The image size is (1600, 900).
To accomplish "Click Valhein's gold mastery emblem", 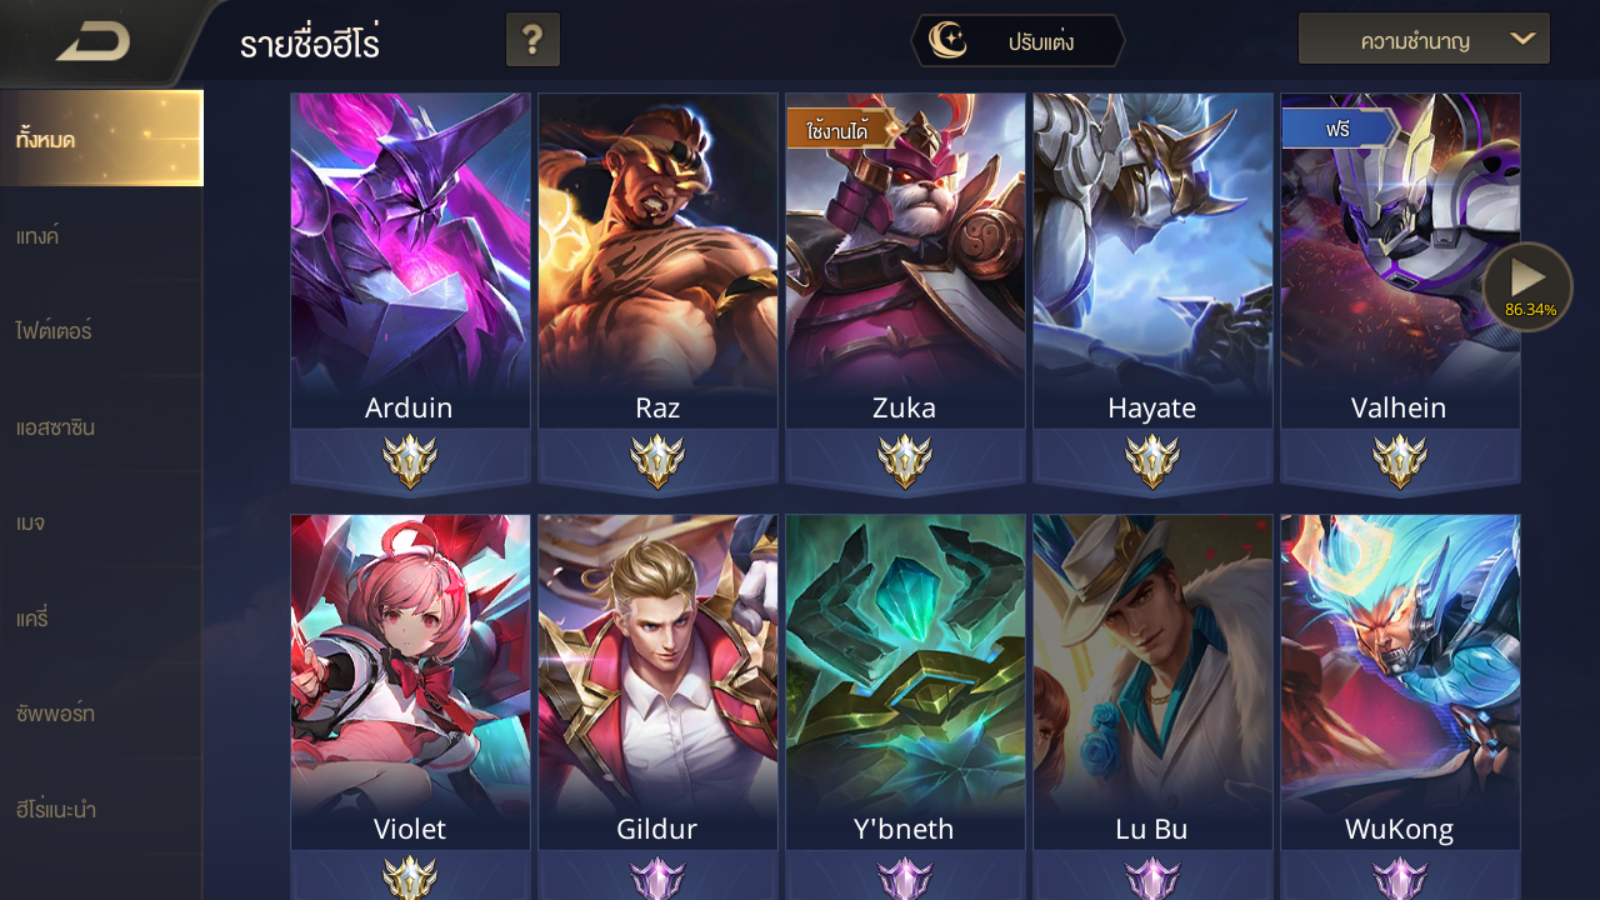I will (1400, 460).
